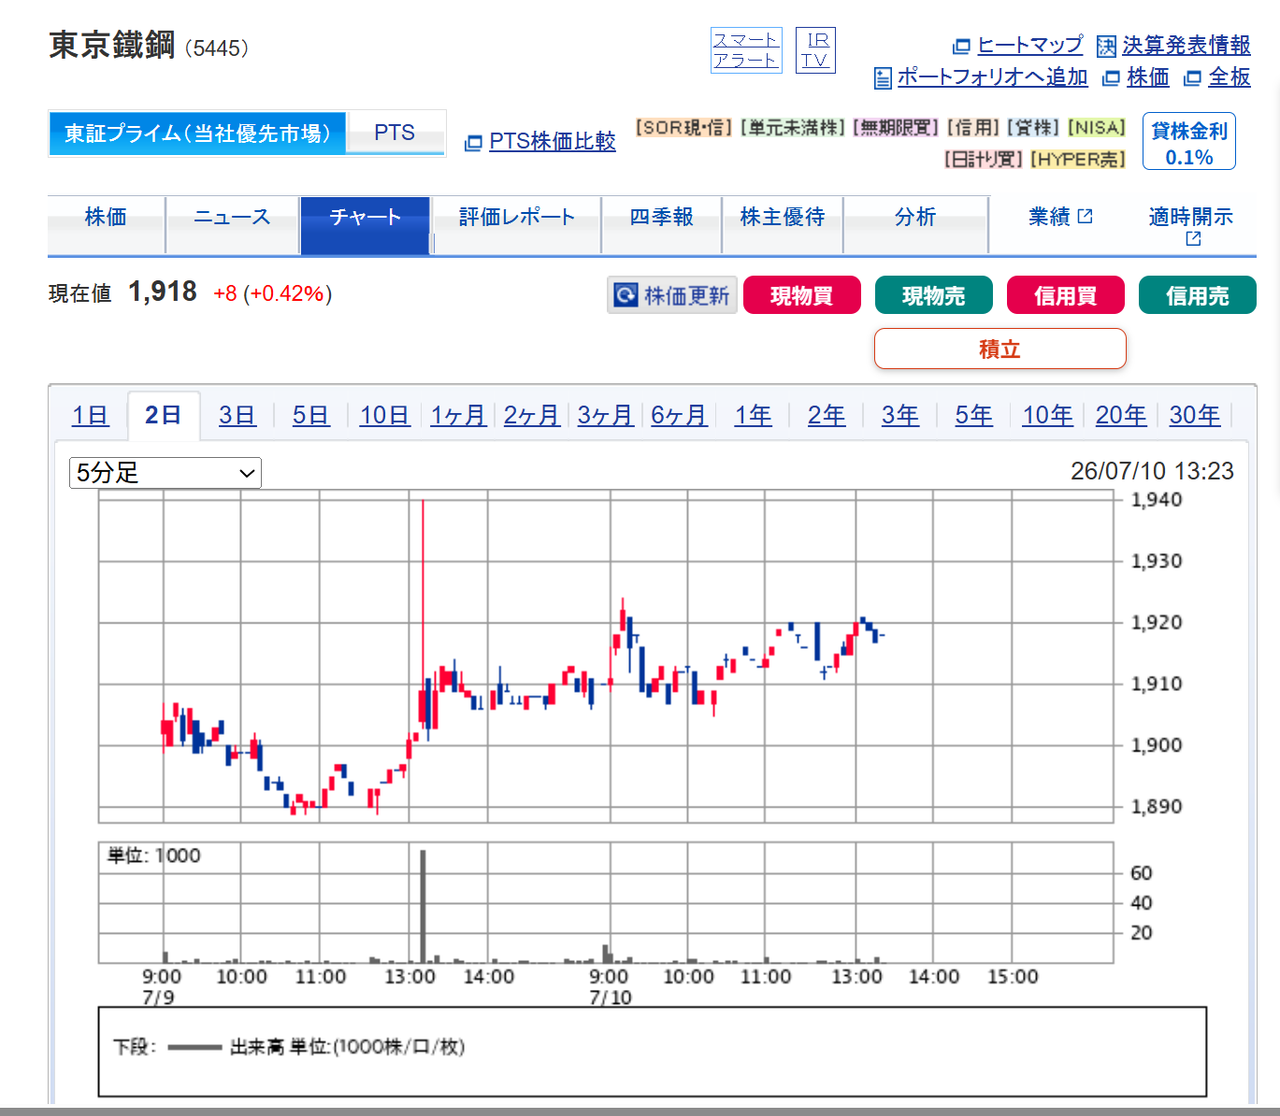Open the ヒートマップ link
Viewport: 1280px width, 1116px height.
point(1030,45)
